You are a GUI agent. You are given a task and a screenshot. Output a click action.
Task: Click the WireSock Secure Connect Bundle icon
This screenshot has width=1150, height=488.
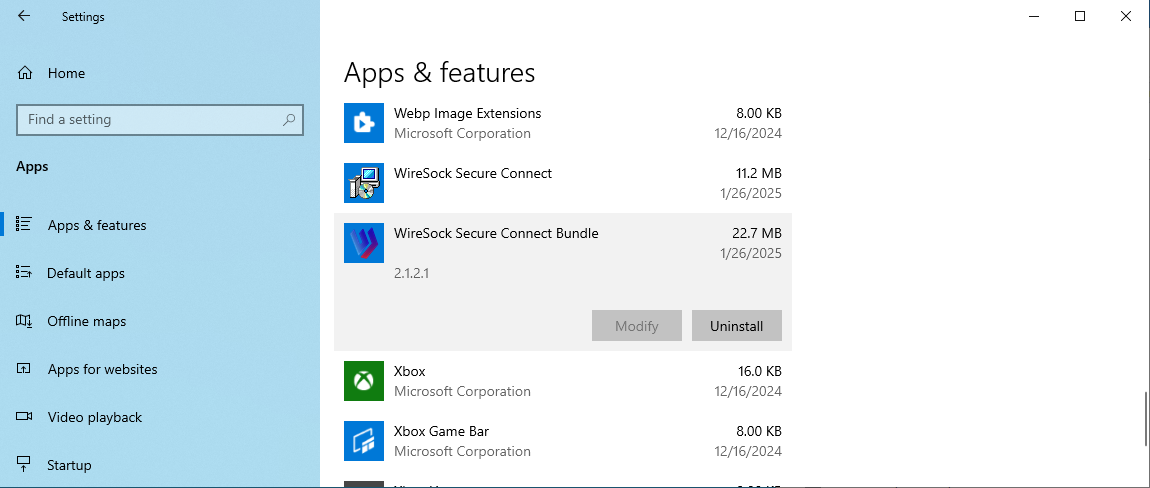pyautogui.click(x=364, y=243)
